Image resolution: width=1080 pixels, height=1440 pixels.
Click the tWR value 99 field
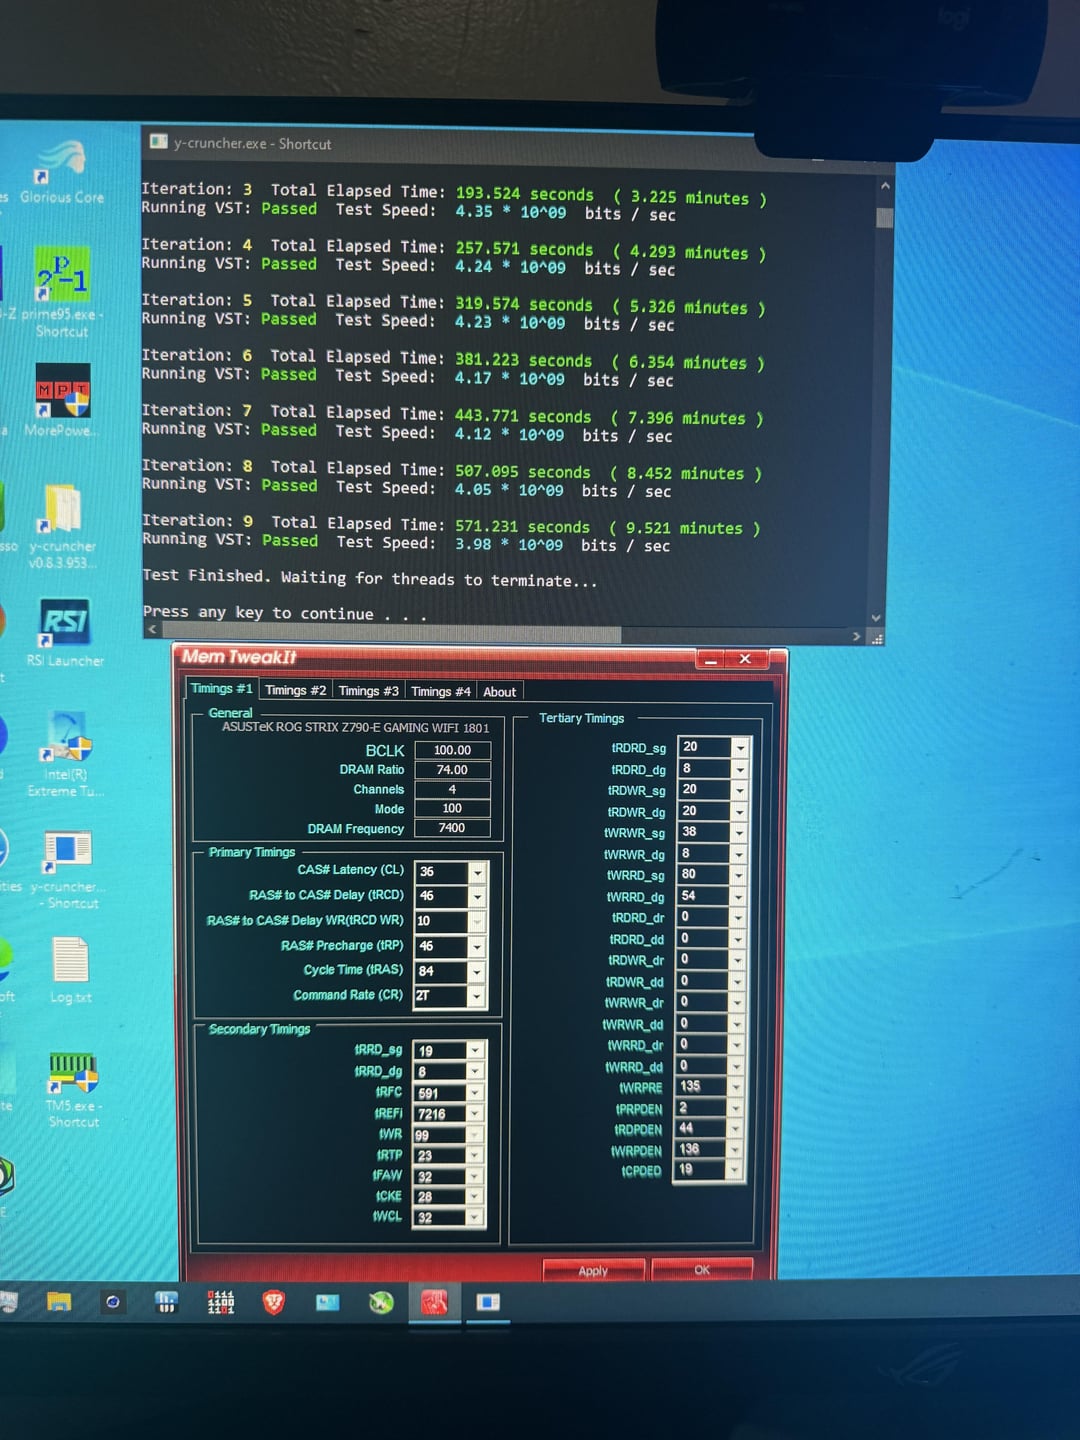(440, 1134)
